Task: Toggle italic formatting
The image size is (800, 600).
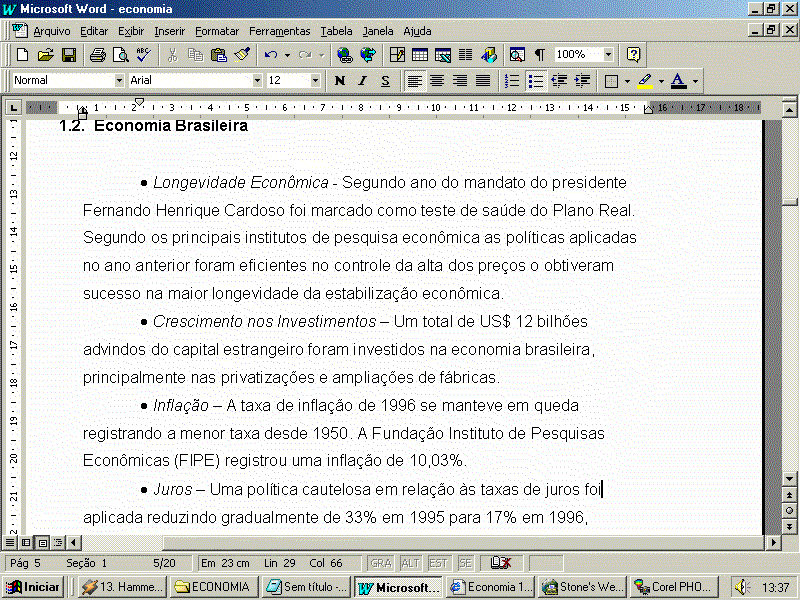Action: (362, 81)
